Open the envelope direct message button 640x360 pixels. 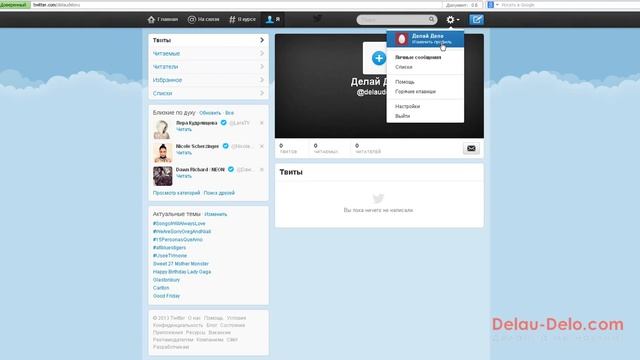[471, 149]
